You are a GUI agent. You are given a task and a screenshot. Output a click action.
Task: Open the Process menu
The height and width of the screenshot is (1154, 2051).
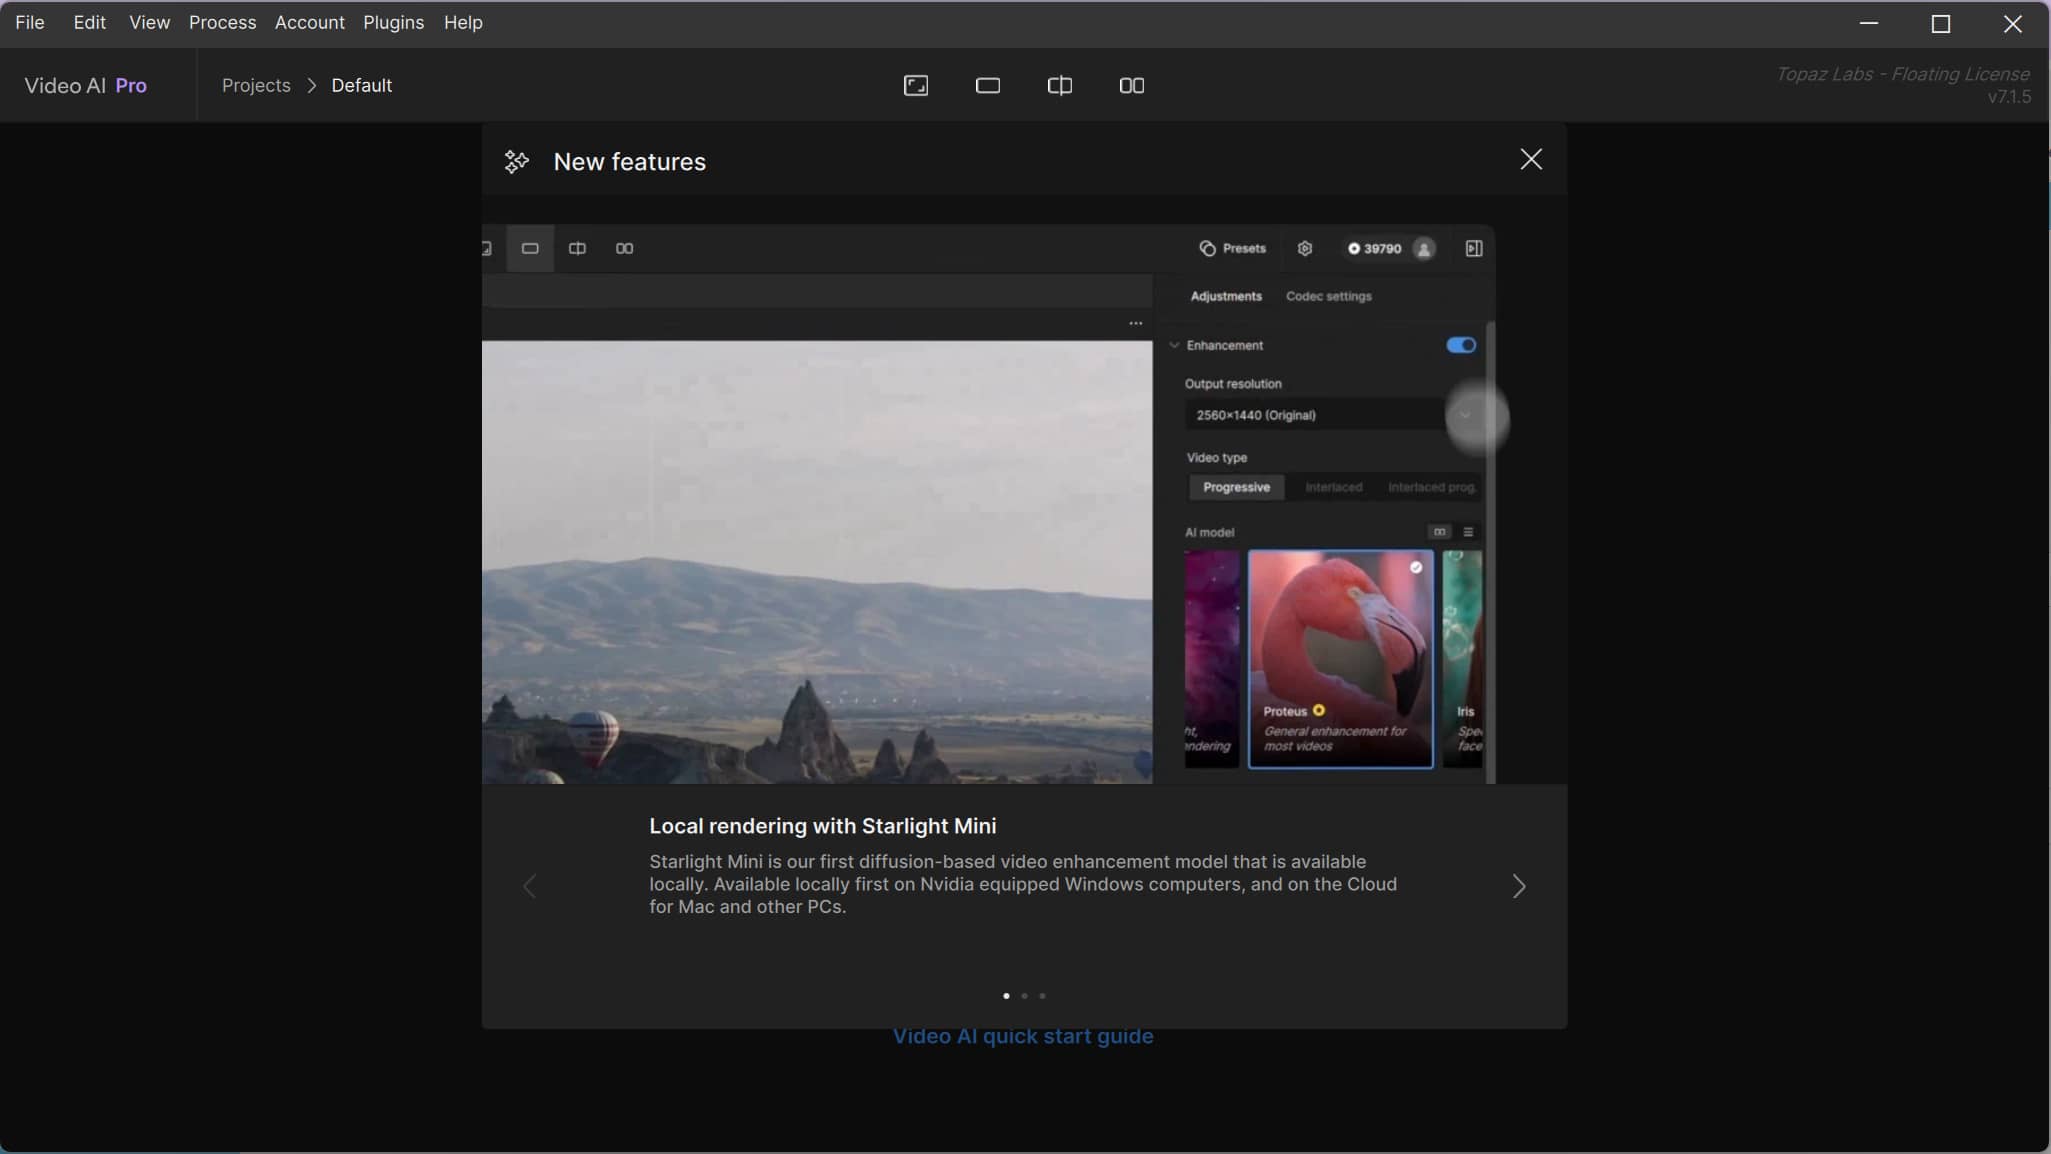click(222, 22)
